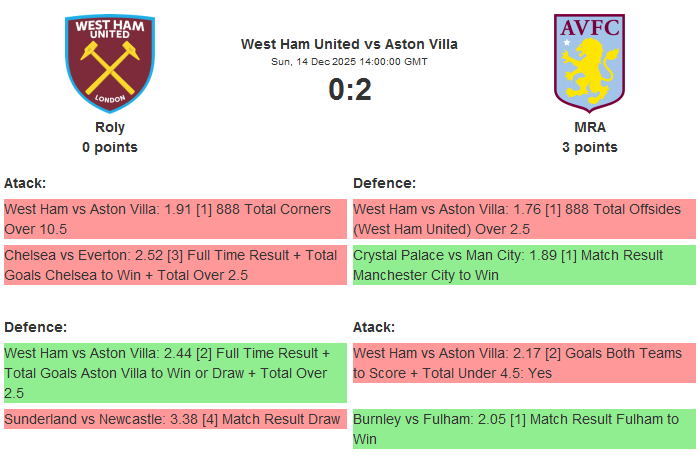Click Roly's 0 points label
700x460 pixels.
[110, 147]
